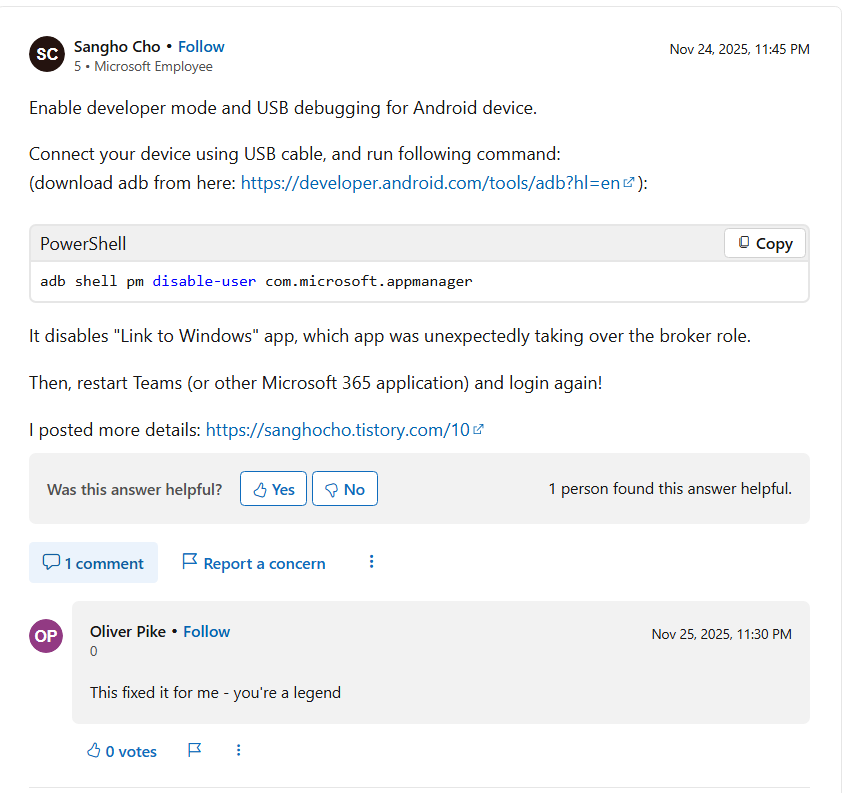This screenshot has width=850, height=793.
Task: Follow Sangho Cho
Action: pyautogui.click(x=201, y=46)
